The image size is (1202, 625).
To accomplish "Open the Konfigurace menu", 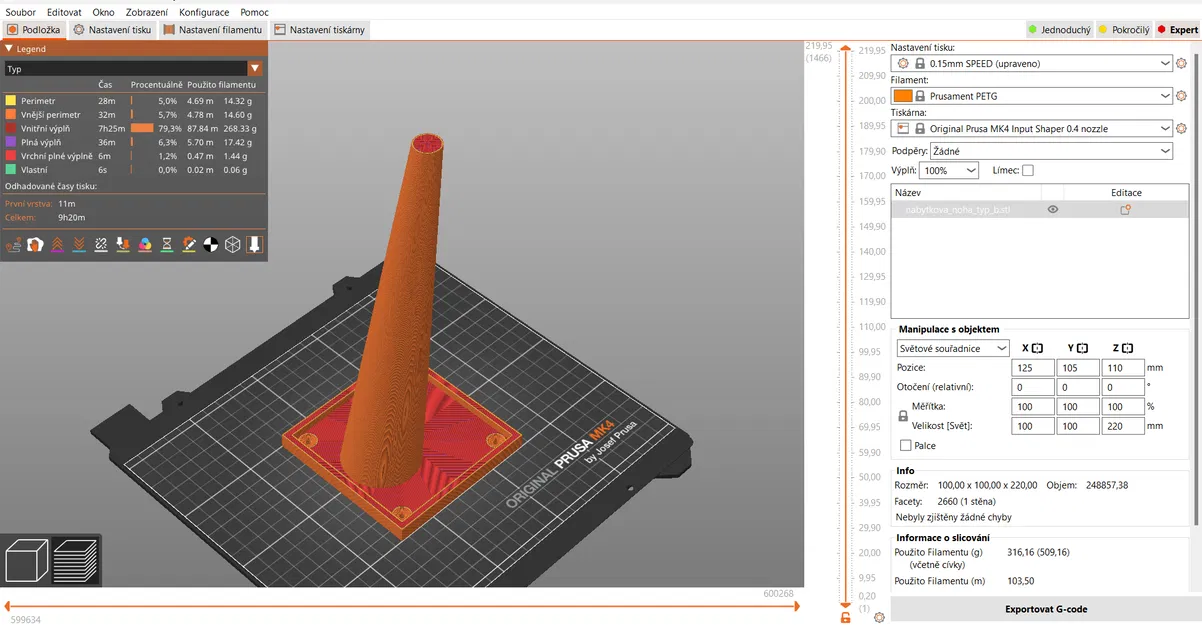I will coord(204,12).
